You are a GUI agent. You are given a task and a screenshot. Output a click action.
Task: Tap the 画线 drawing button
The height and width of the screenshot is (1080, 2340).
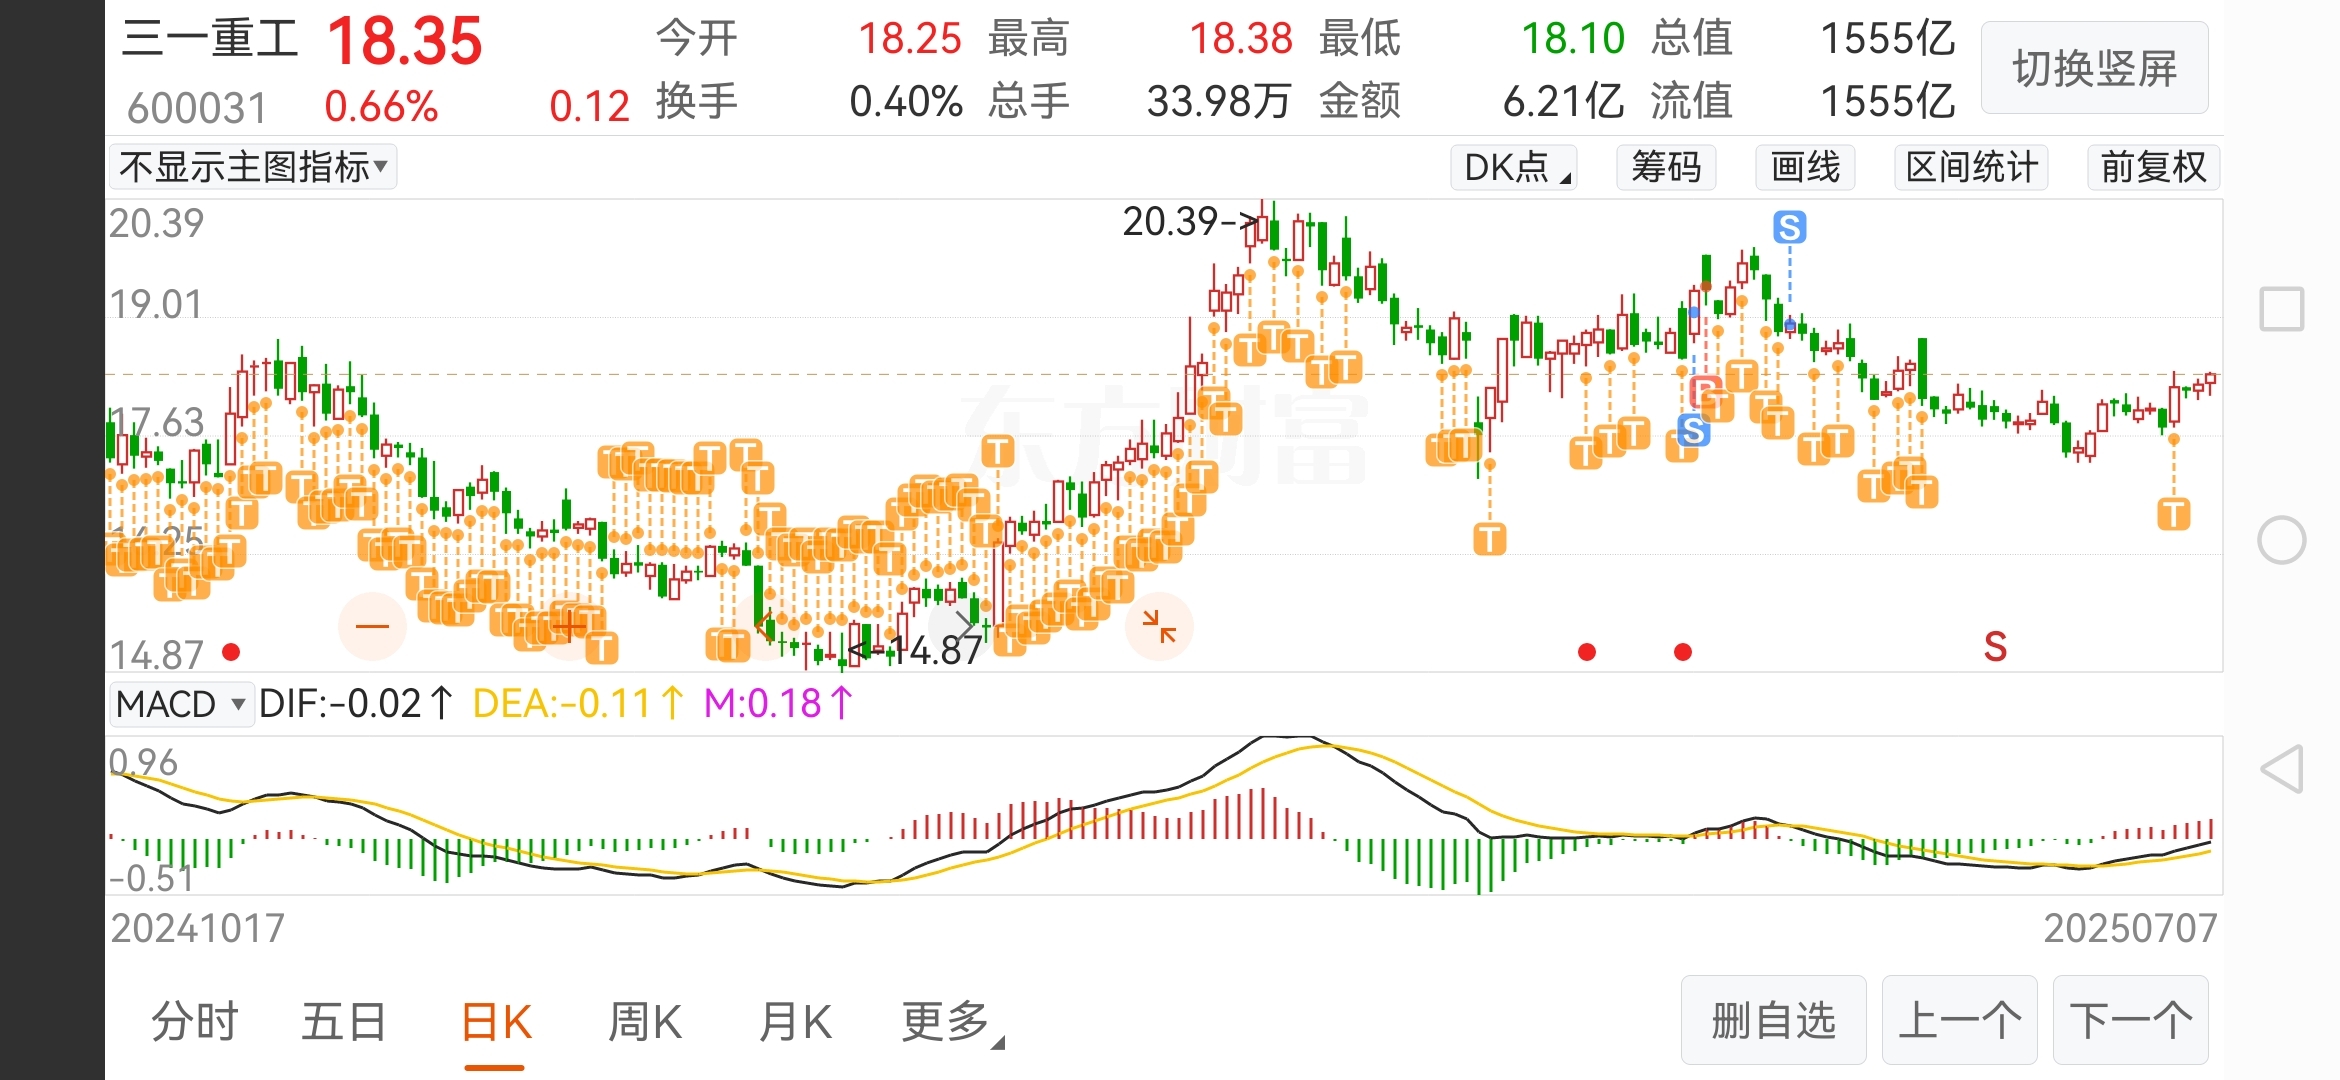[1805, 167]
